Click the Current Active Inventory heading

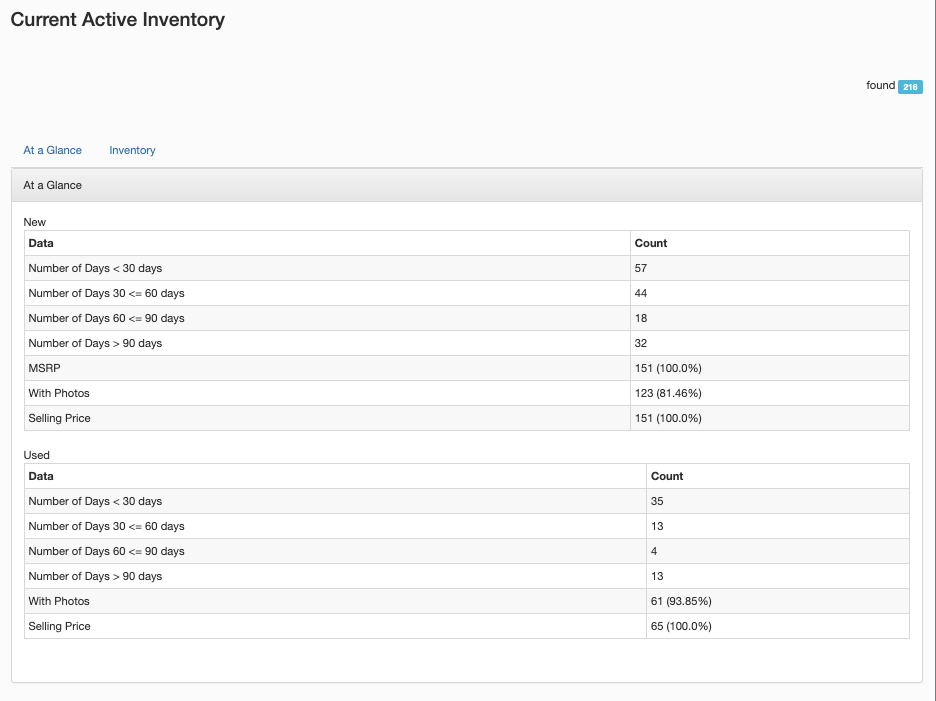117,20
